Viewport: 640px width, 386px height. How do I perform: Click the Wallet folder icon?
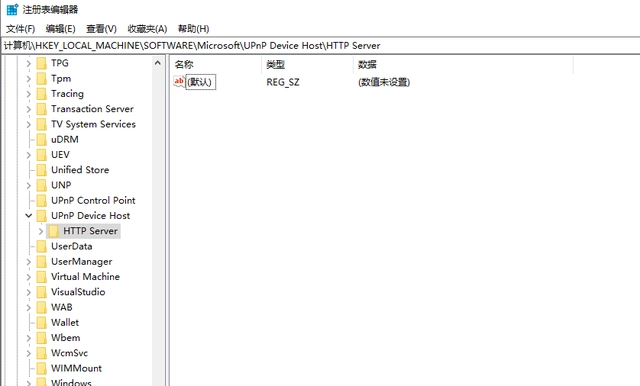point(42,323)
